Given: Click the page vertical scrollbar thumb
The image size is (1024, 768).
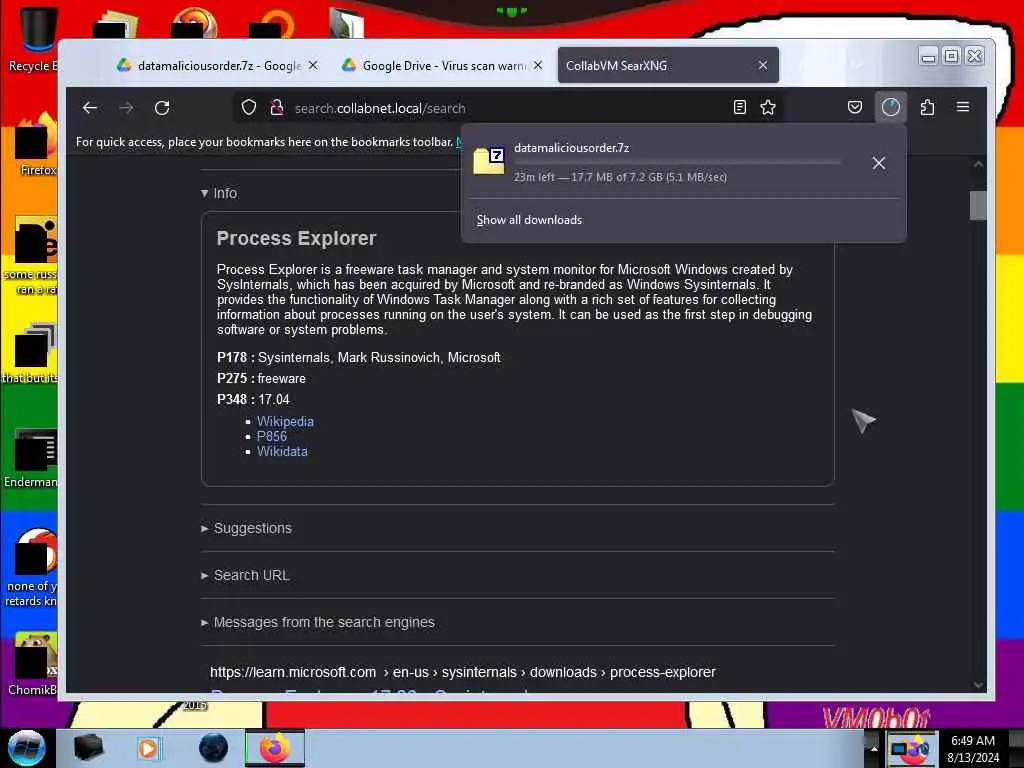Looking at the screenshot, I should (978, 206).
